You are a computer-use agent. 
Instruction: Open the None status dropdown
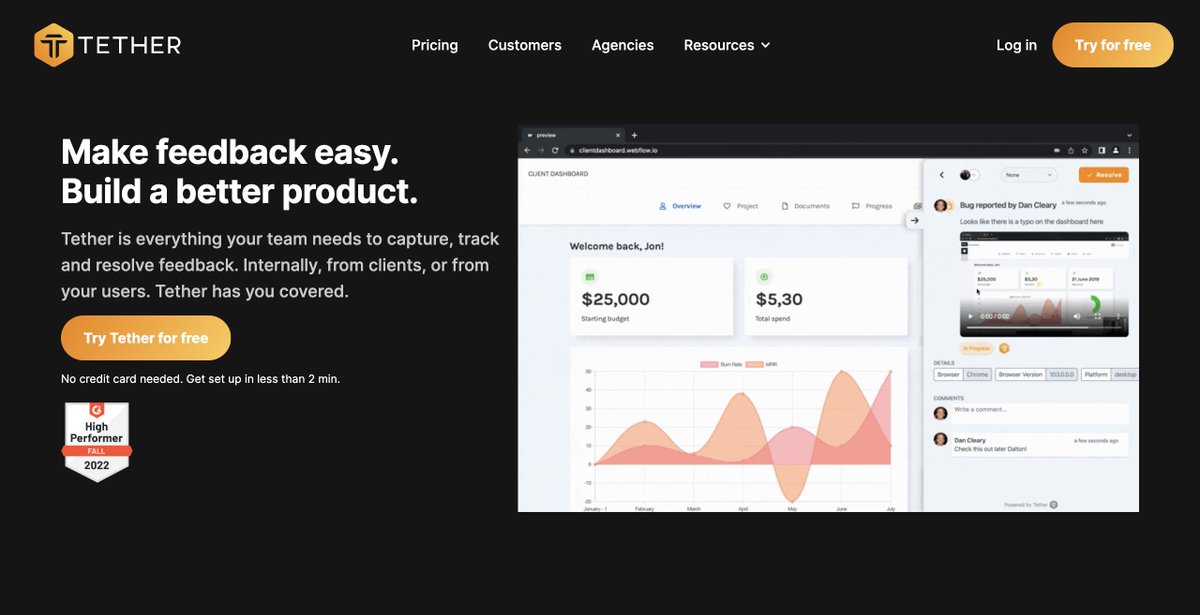1029,175
